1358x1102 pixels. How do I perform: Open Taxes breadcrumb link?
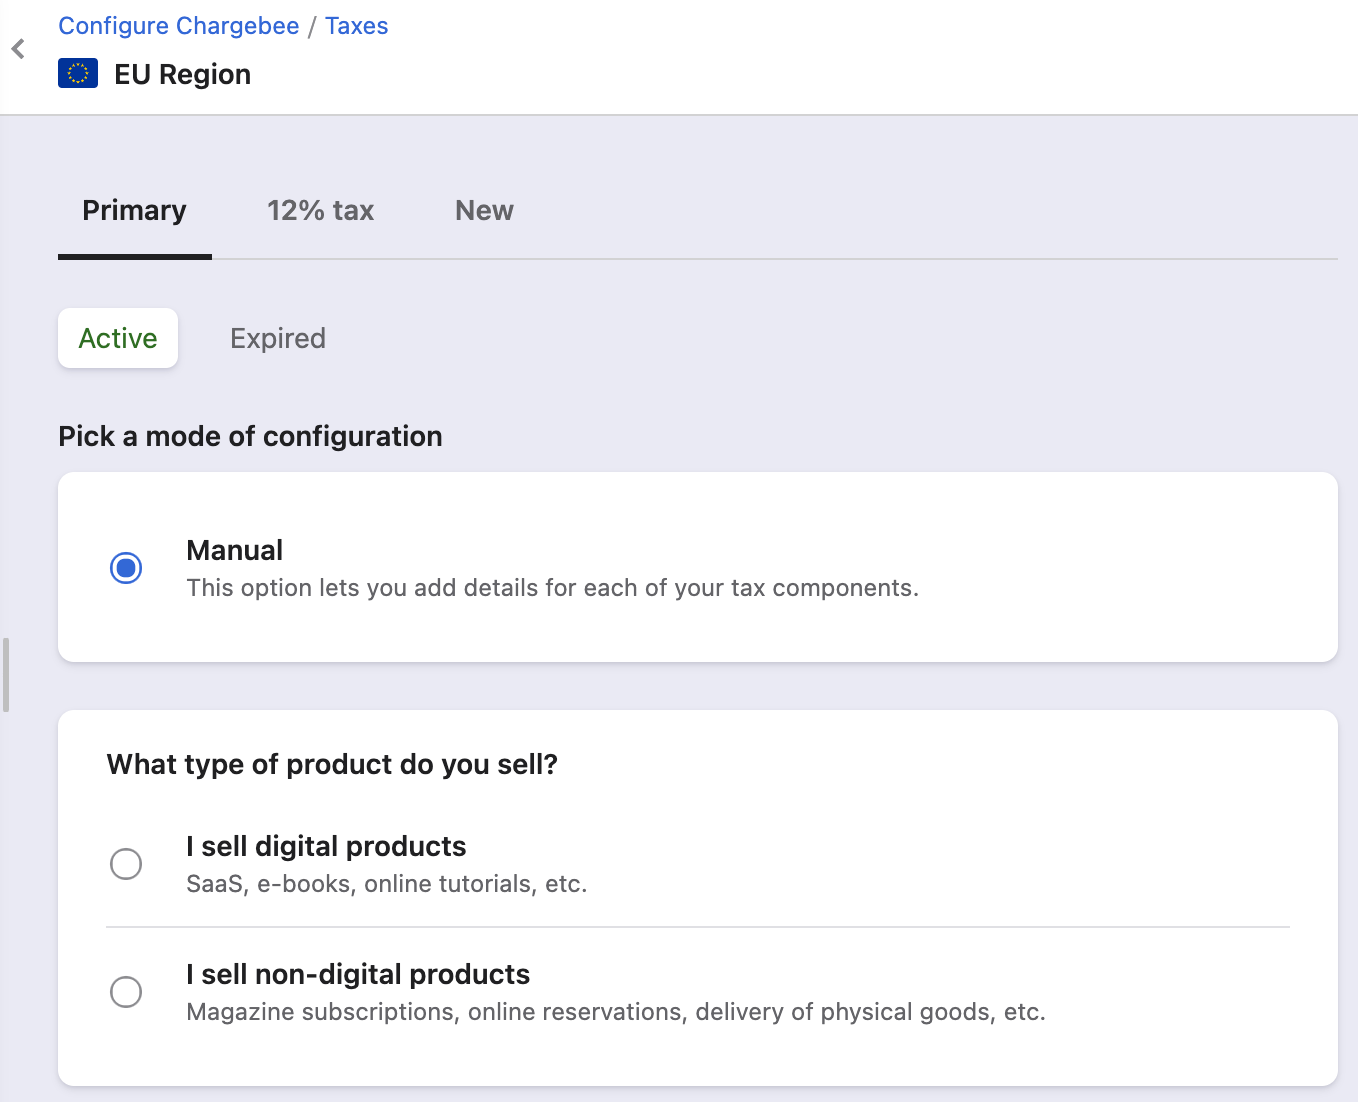(x=357, y=26)
